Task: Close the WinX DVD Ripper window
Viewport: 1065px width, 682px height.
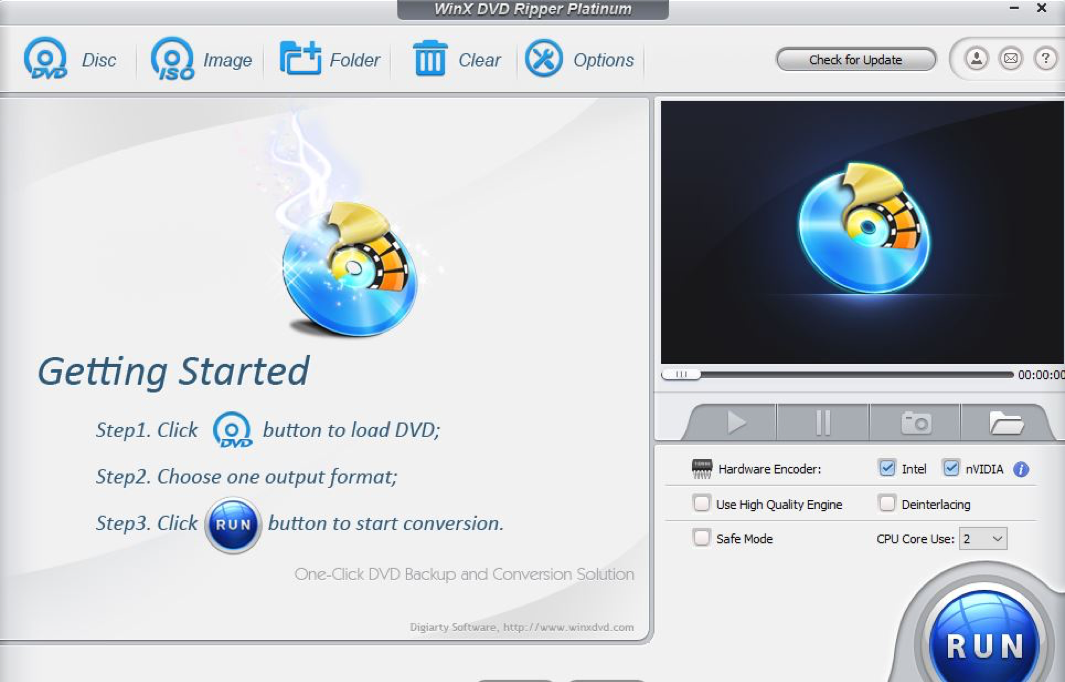Action: (1042, 8)
